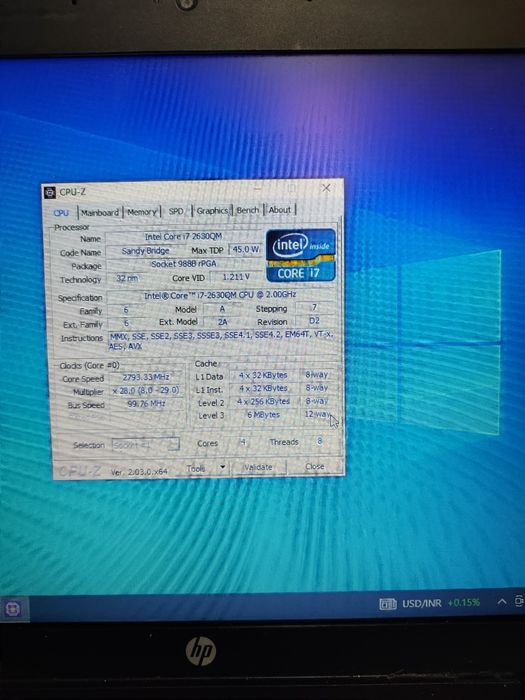This screenshot has height=700, width=525.
Task: Click the Validate button
Action: 258,467
